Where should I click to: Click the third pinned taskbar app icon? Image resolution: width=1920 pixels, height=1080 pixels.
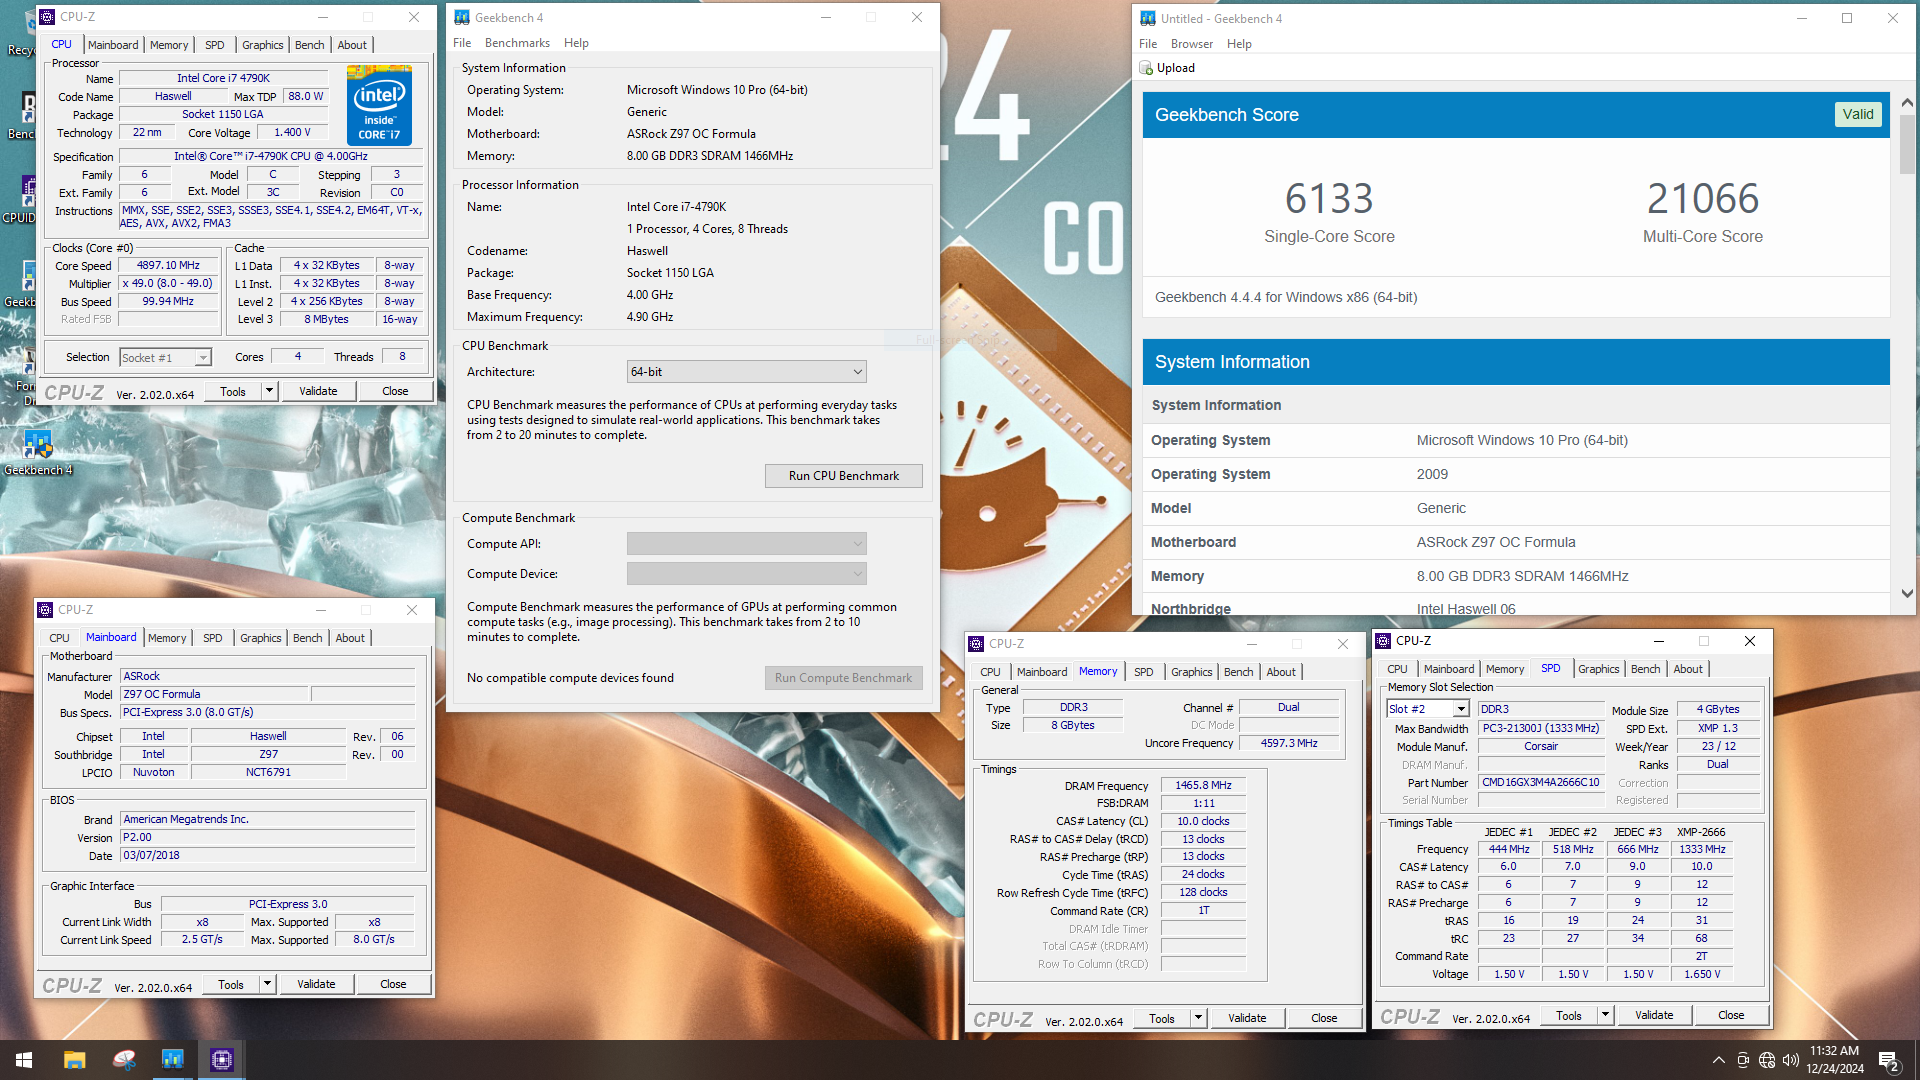123,1060
